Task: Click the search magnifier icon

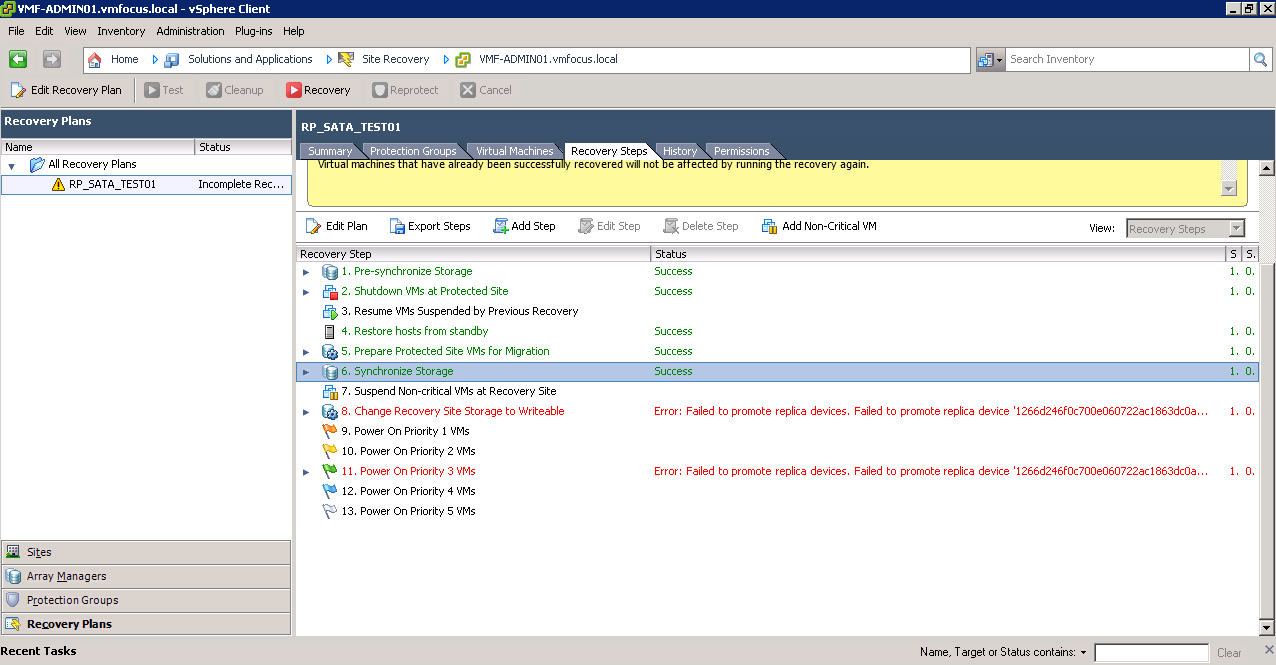Action: pos(1260,60)
